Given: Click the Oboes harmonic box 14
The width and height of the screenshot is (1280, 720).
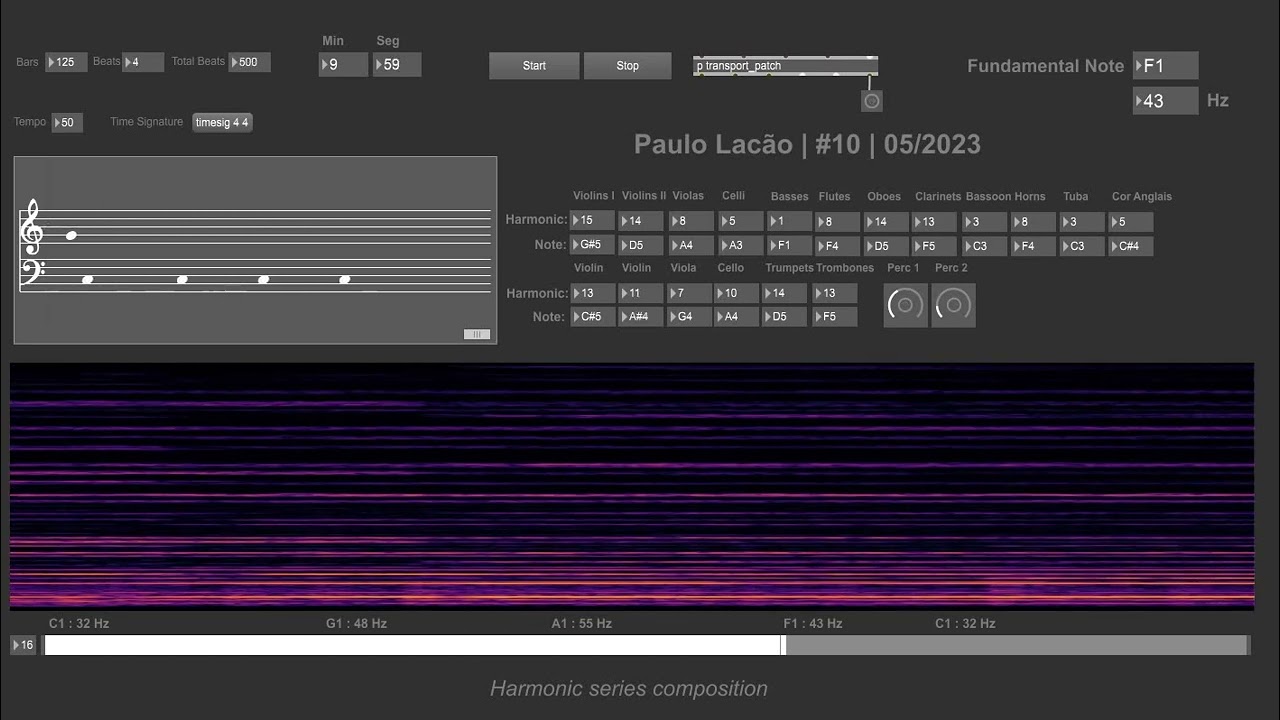Looking at the screenshot, I should tap(886, 221).
